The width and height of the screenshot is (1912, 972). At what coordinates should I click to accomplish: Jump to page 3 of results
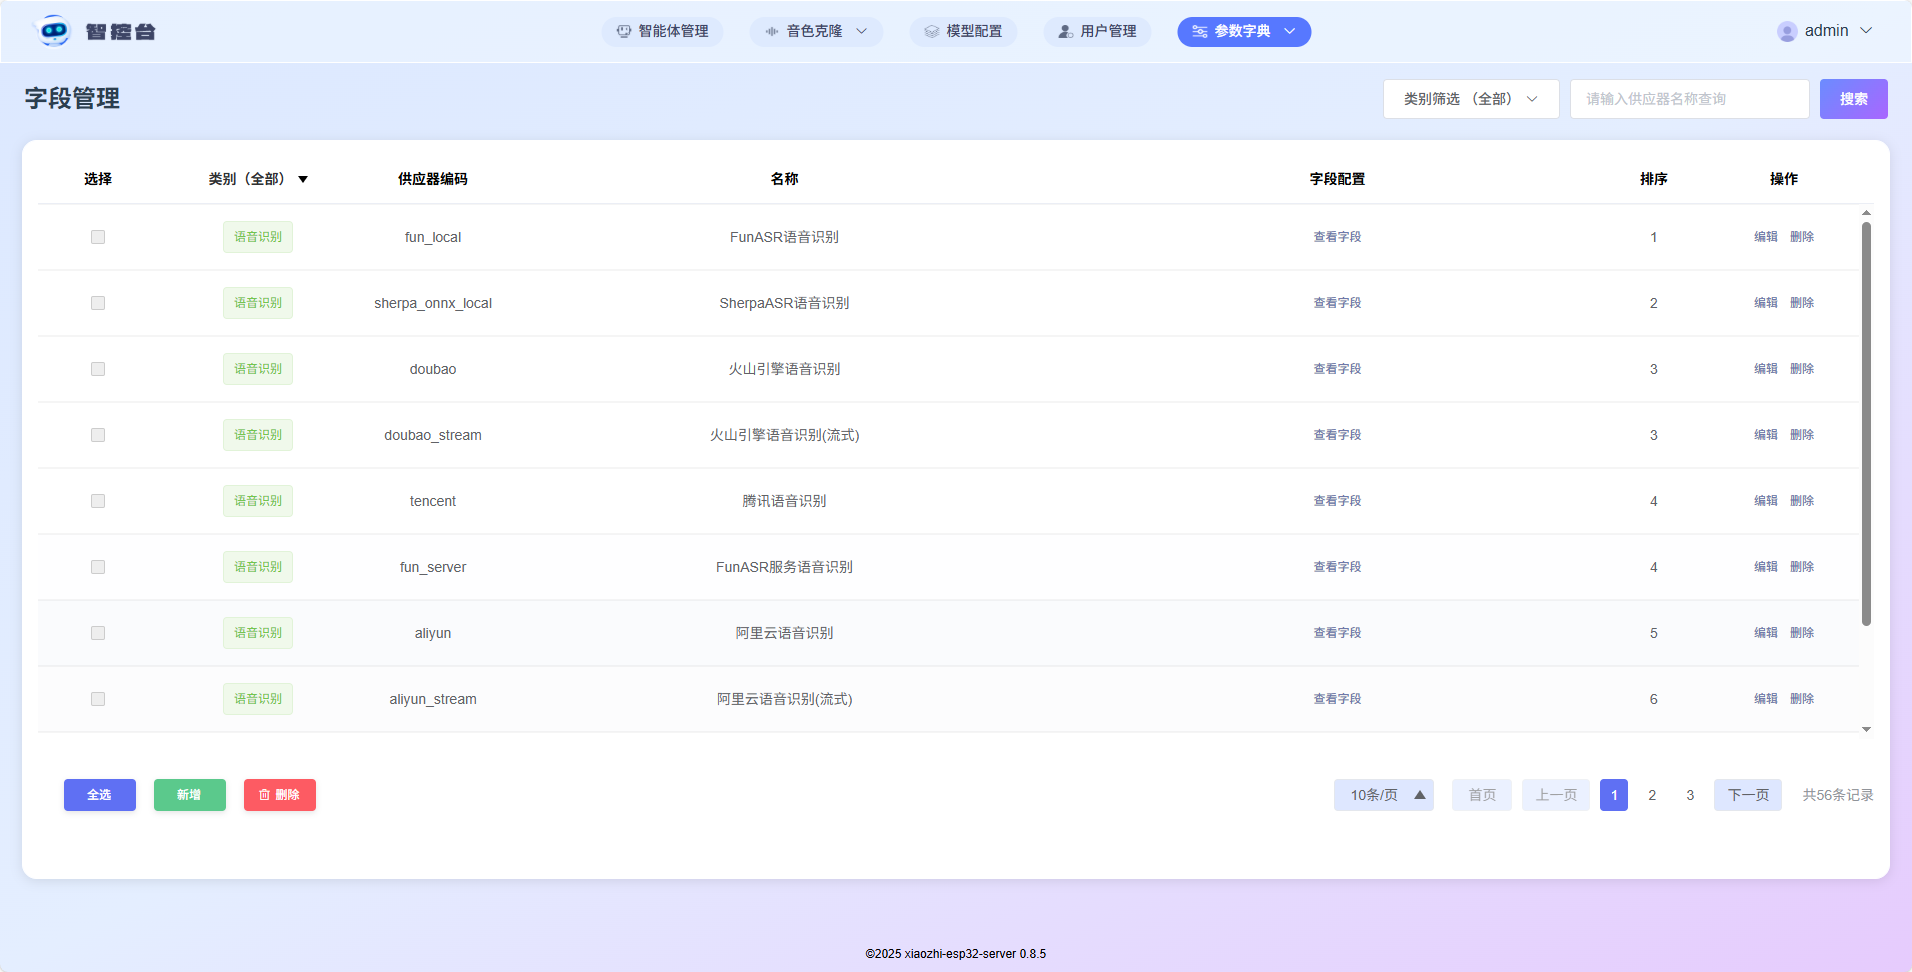point(1690,795)
